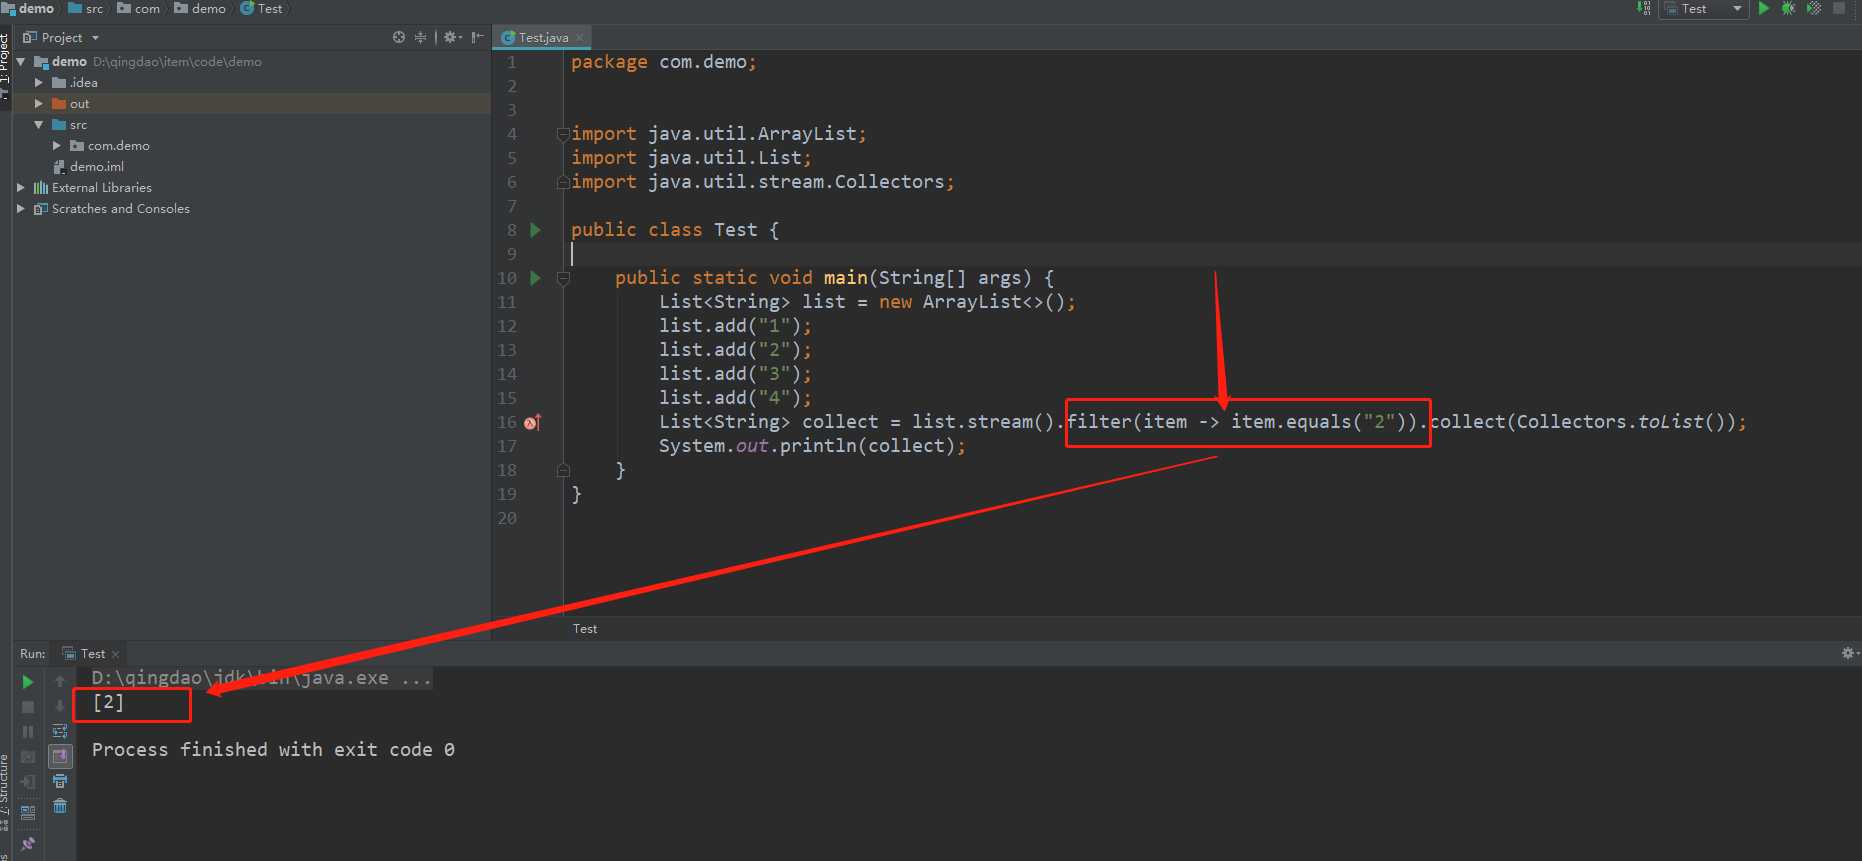1862x861 pixels.
Task: Click line number 20 in editor gutter
Action: tap(507, 518)
